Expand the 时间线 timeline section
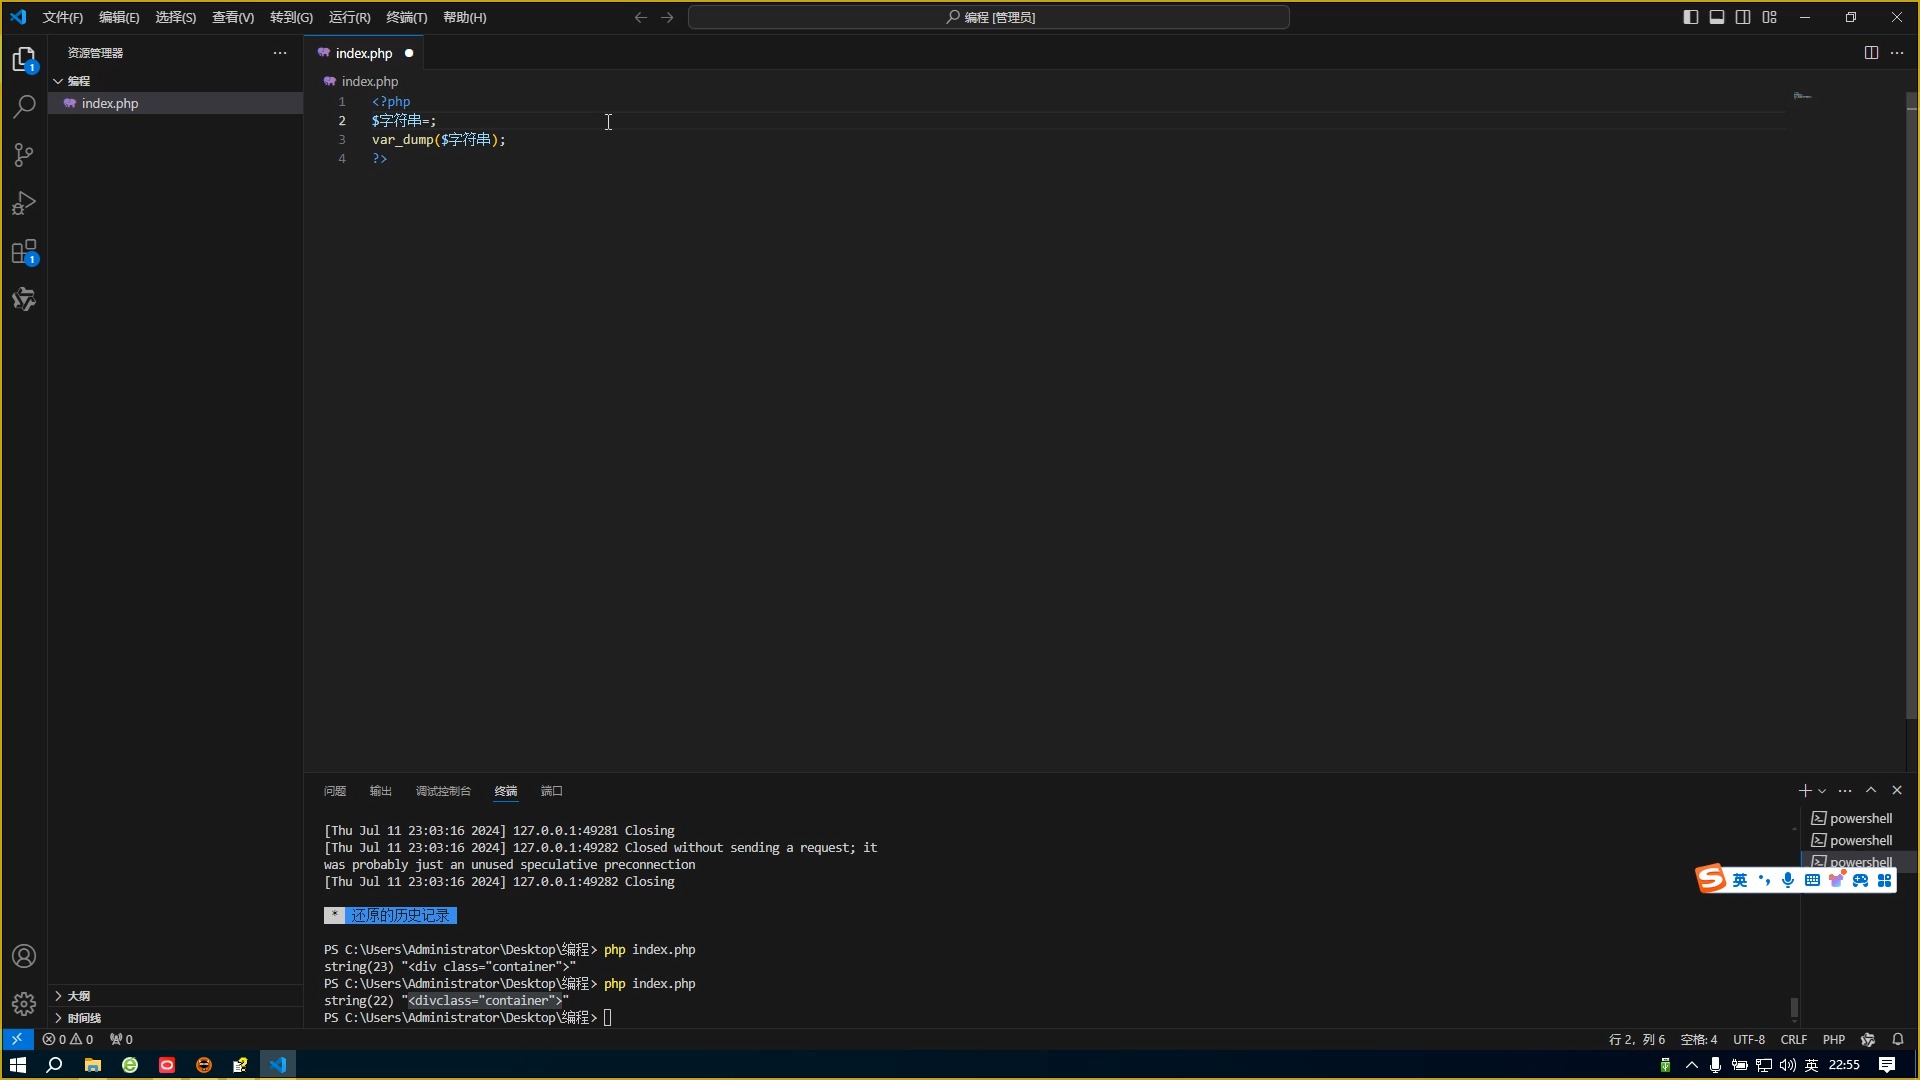The image size is (1920, 1080). pyautogui.click(x=84, y=1018)
